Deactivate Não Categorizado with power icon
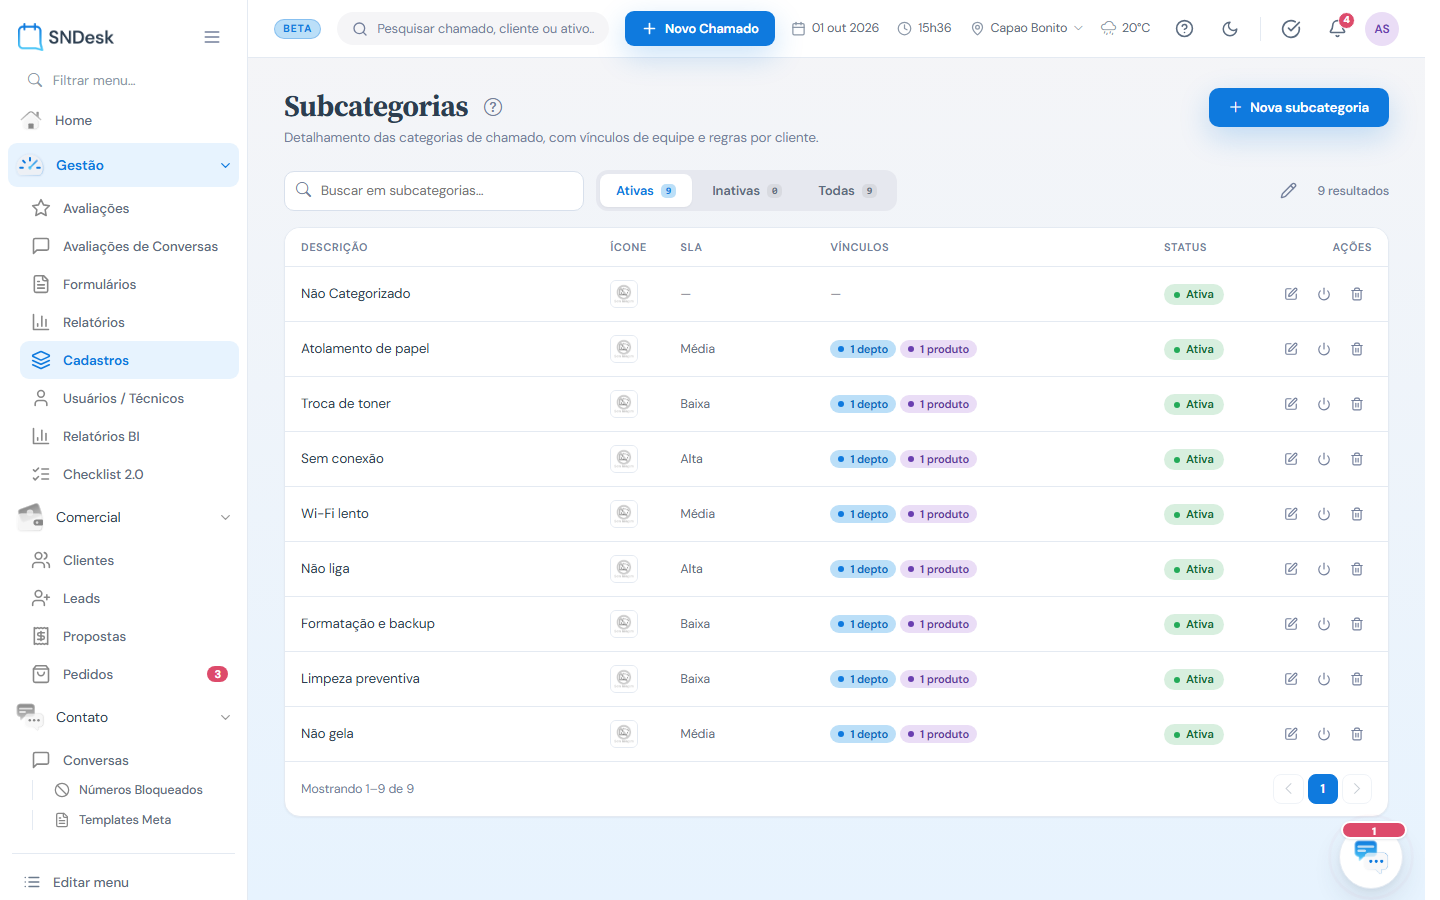This screenshot has width=1440, height=900. (1324, 294)
